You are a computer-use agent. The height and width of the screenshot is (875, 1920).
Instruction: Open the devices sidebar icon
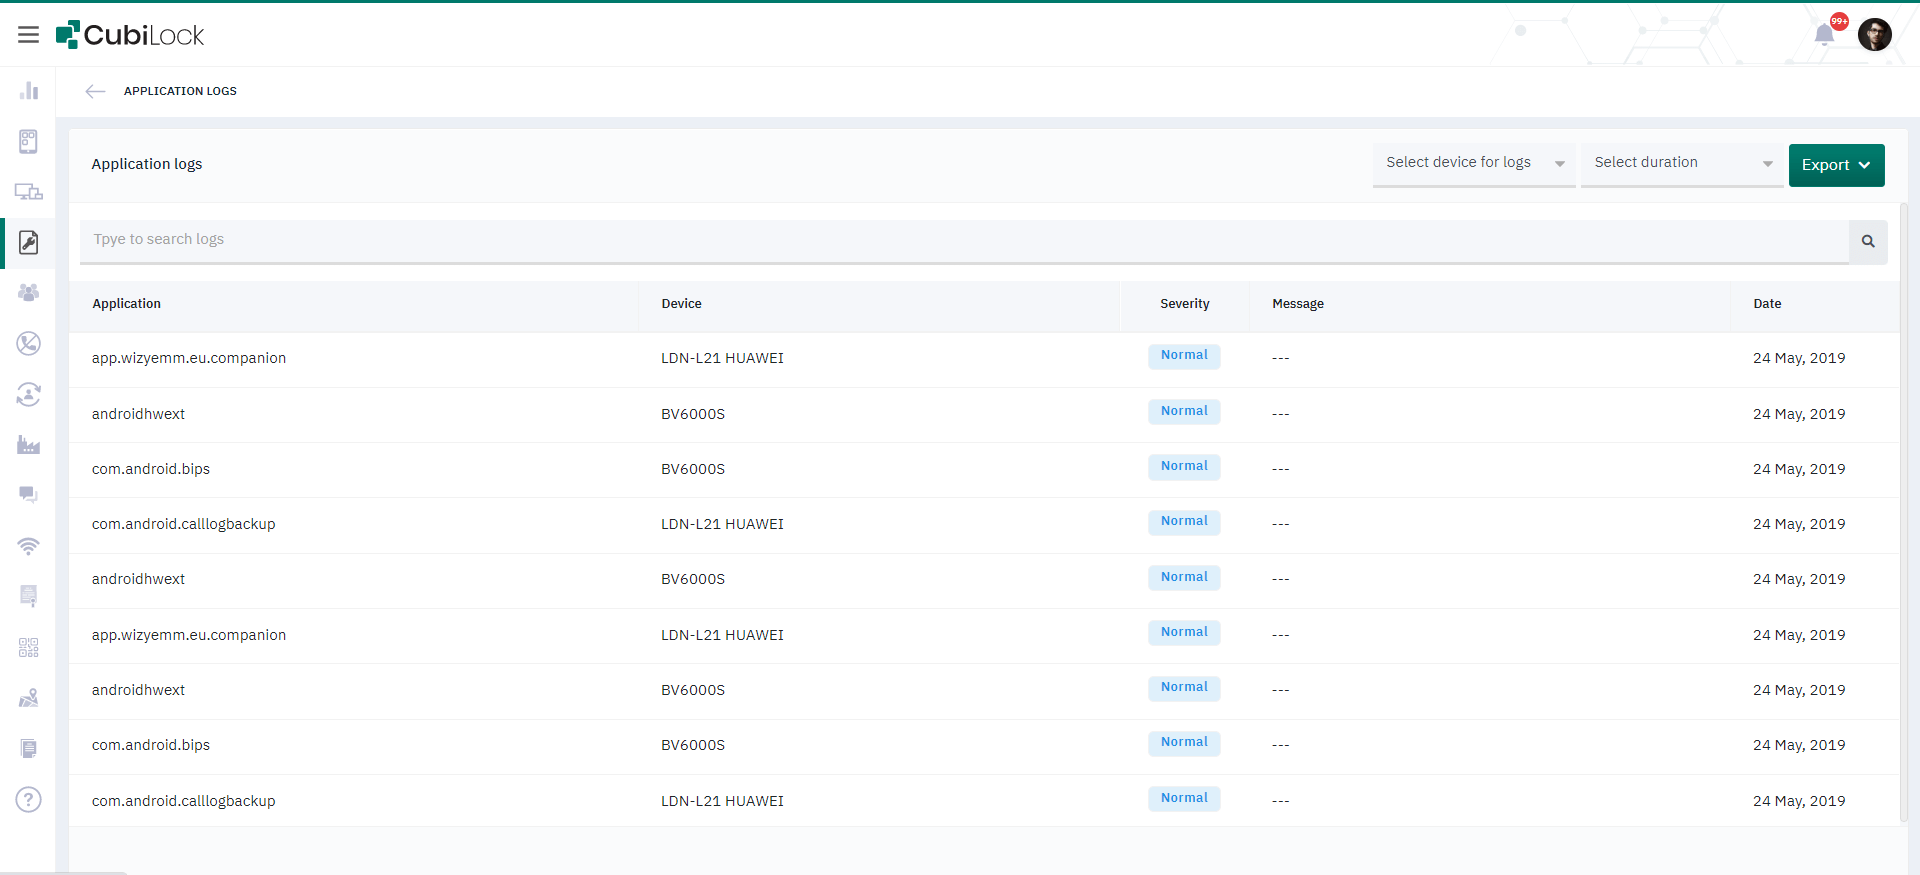click(x=28, y=192)
